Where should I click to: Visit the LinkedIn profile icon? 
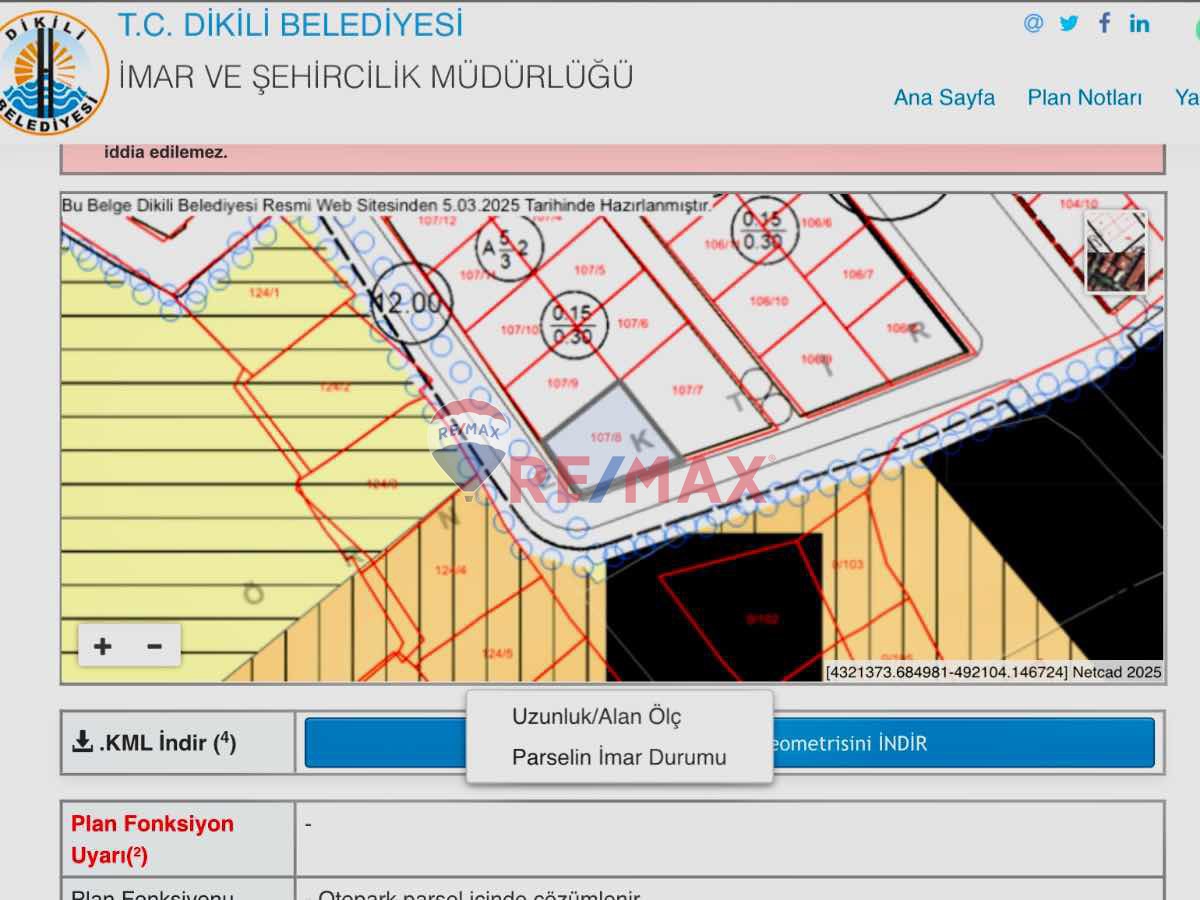tap(1139, 23)
